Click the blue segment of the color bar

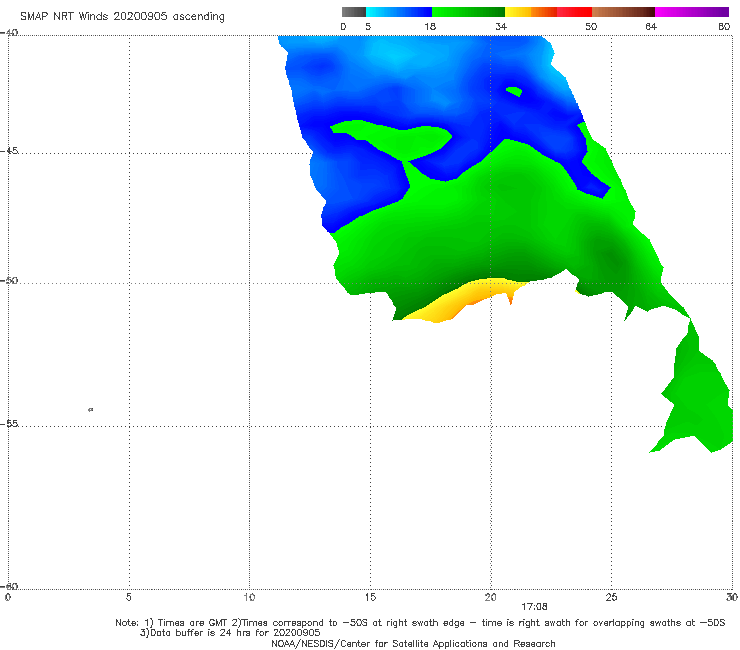tap(399, 12)
